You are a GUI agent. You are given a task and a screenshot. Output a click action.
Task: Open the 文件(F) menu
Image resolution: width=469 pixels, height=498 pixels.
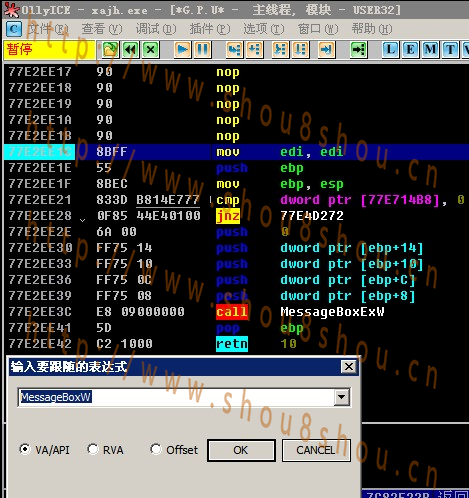click(x=48, y=29)
